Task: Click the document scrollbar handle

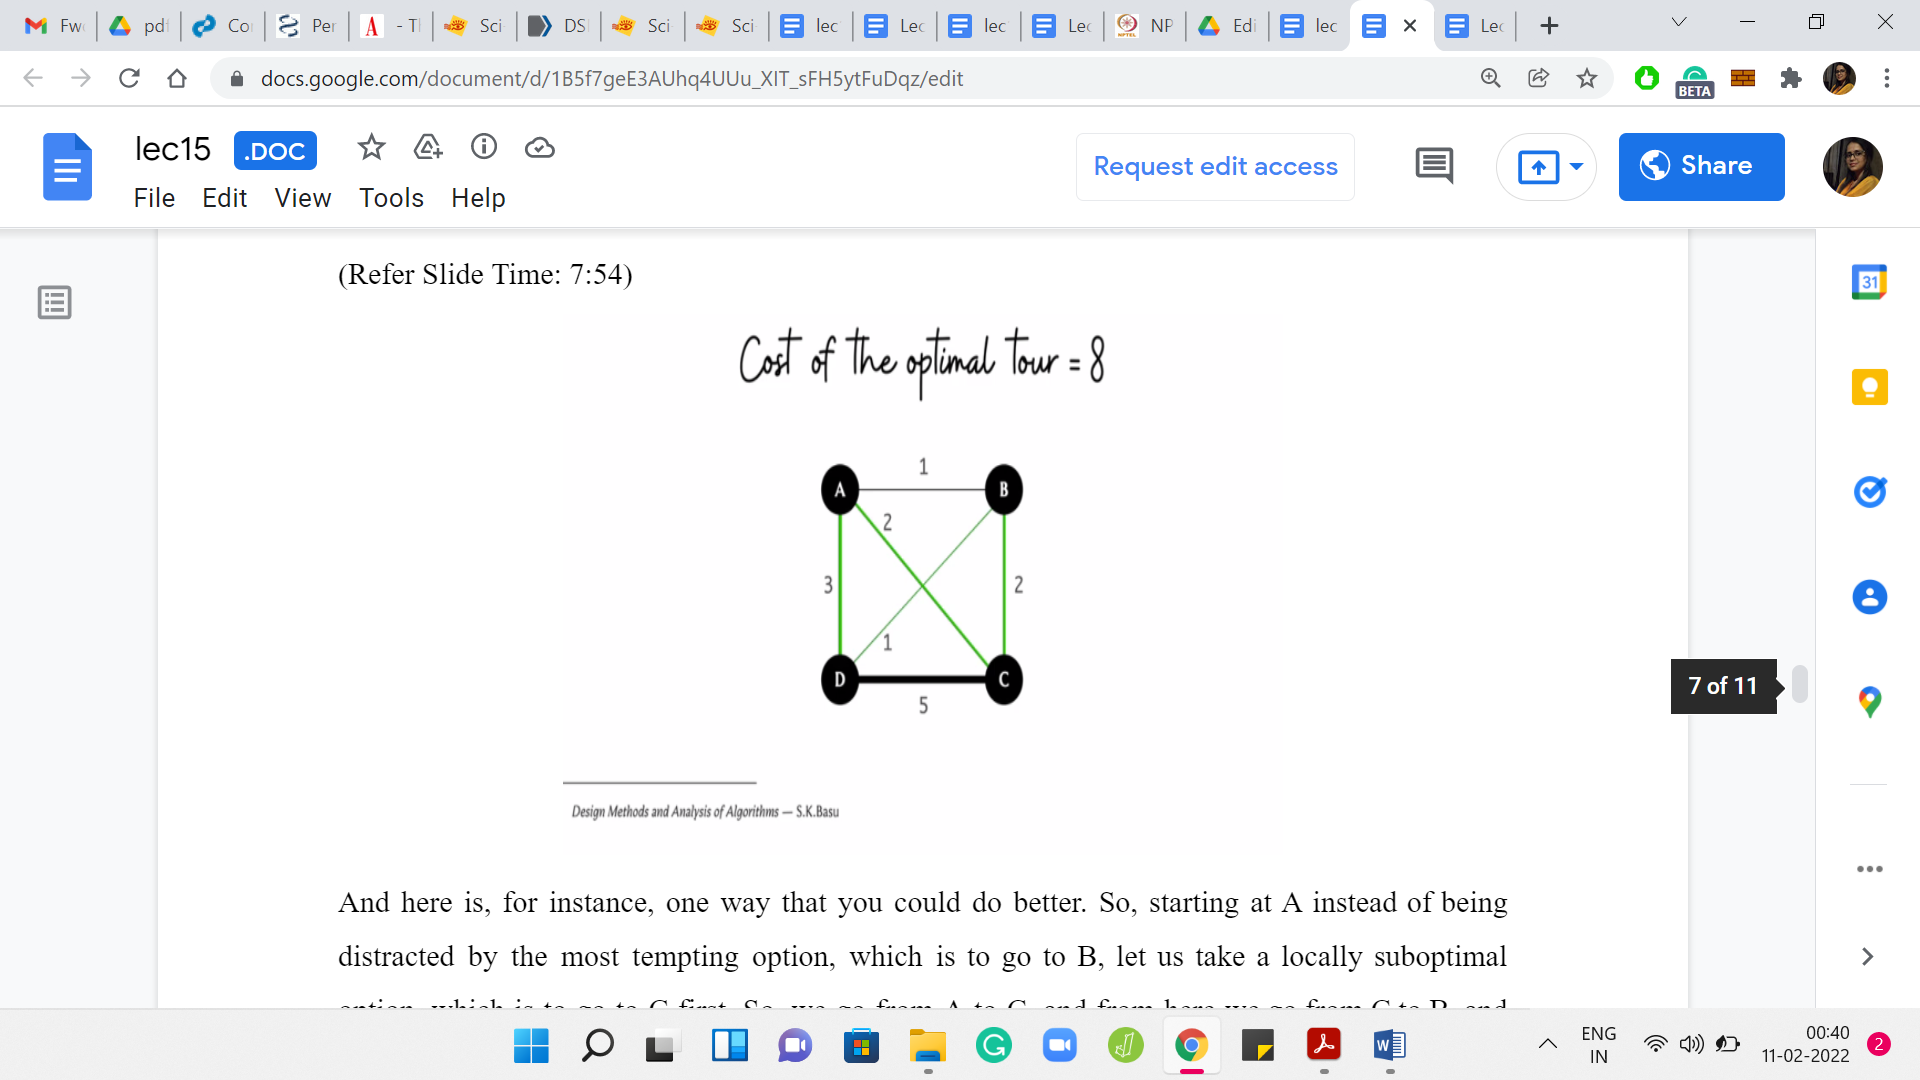Action: [1799, 685]
